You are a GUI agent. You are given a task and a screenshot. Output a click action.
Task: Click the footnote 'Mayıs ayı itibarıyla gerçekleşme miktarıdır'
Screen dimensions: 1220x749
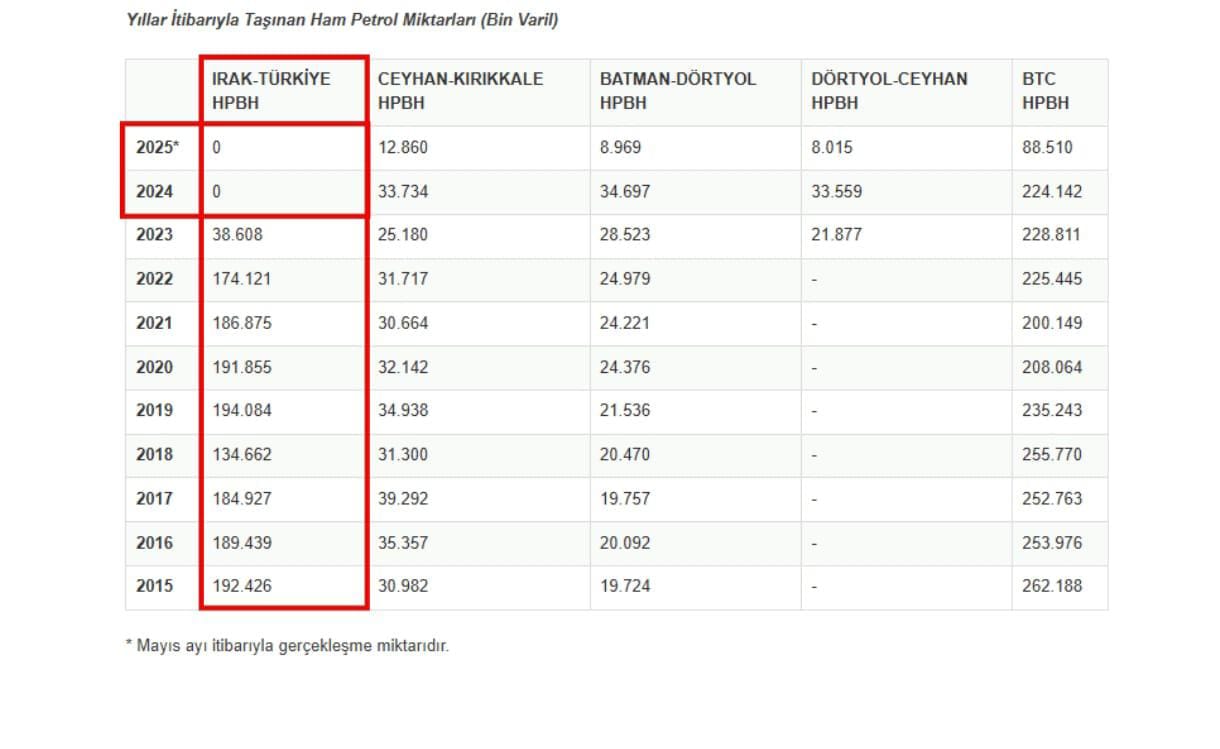(x=290, y=646)
